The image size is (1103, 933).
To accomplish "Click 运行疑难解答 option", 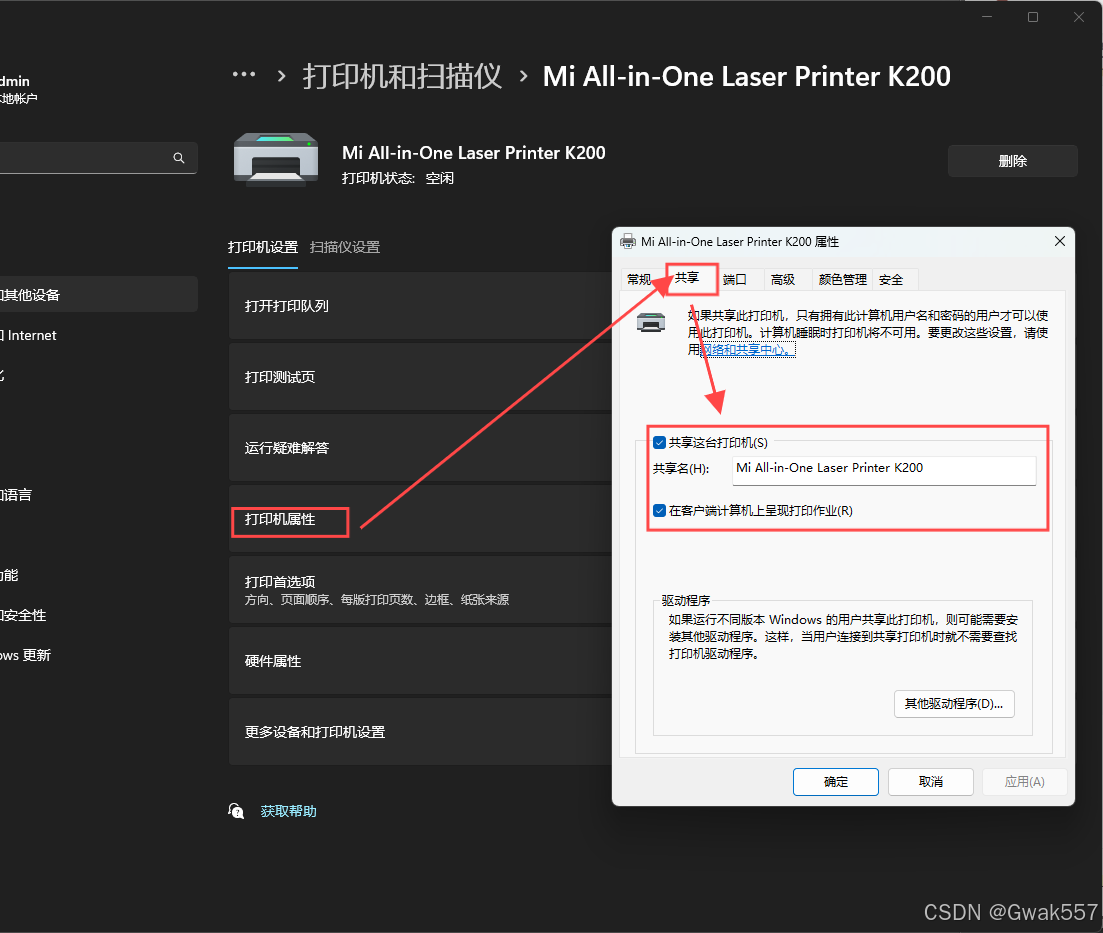I will 420,448.
